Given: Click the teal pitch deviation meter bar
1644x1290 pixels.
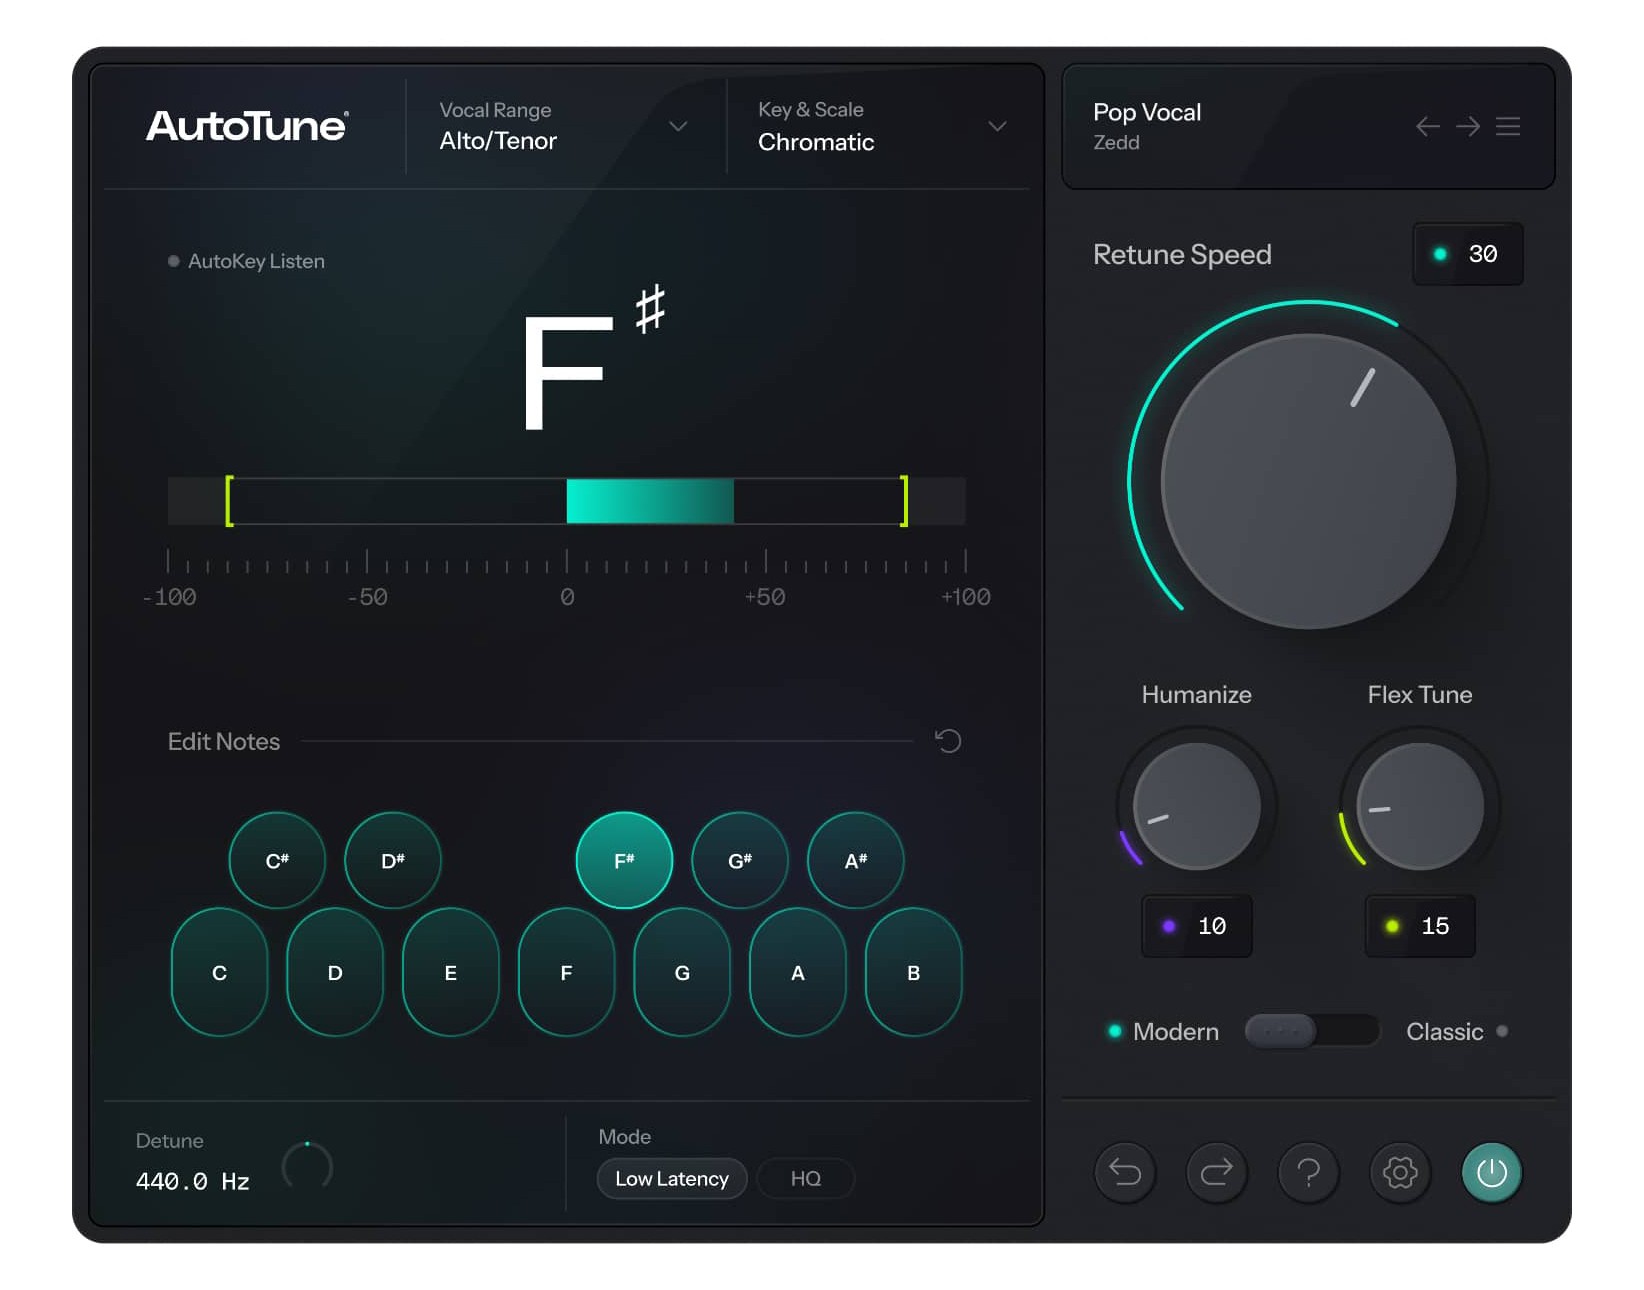Looking at the screenshot, I should click(650, 501).
